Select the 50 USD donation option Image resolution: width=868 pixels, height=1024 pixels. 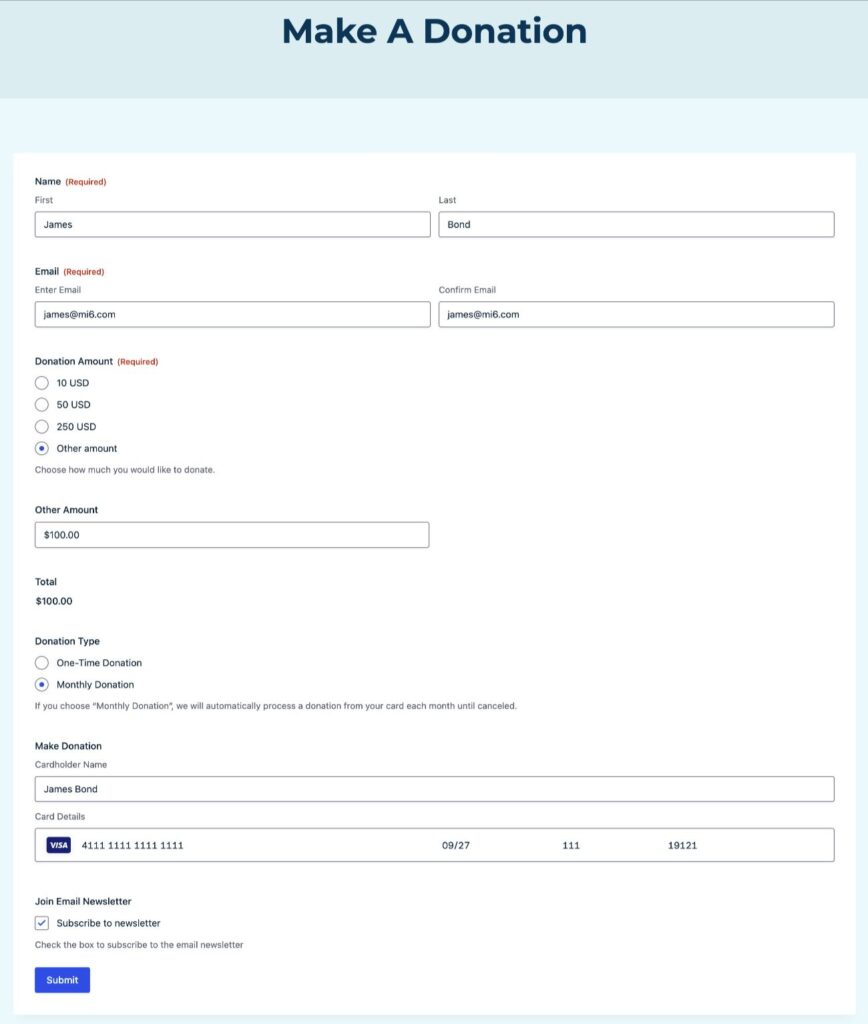click(42, 405)
